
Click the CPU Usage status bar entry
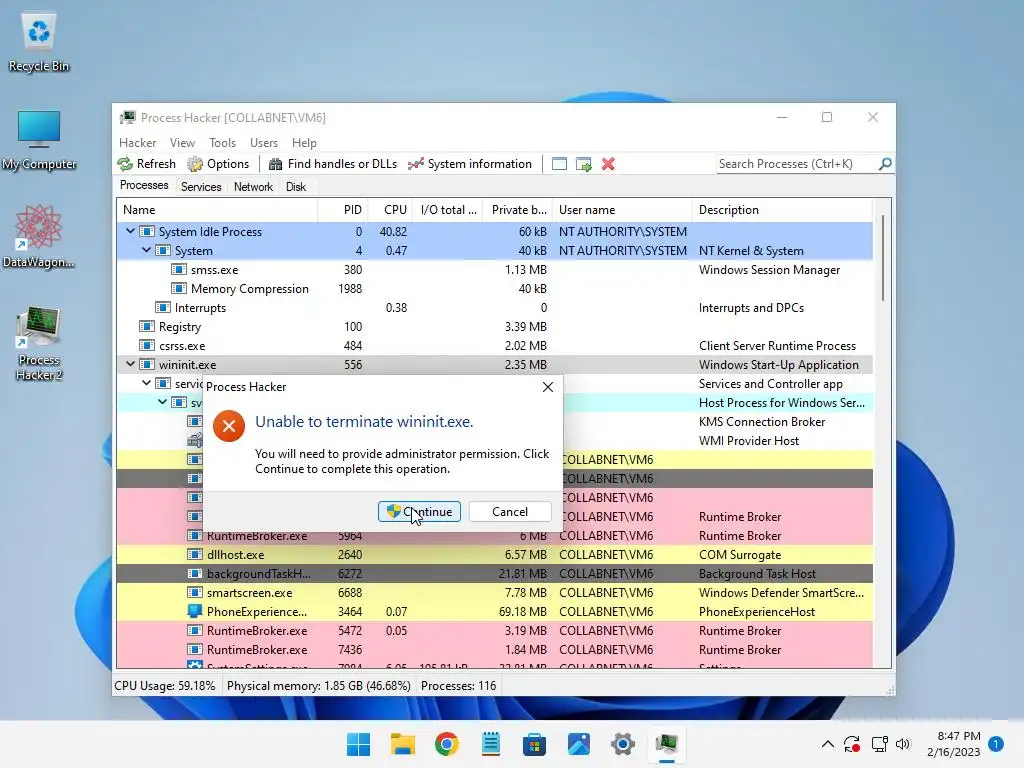[x=165, y=686]
